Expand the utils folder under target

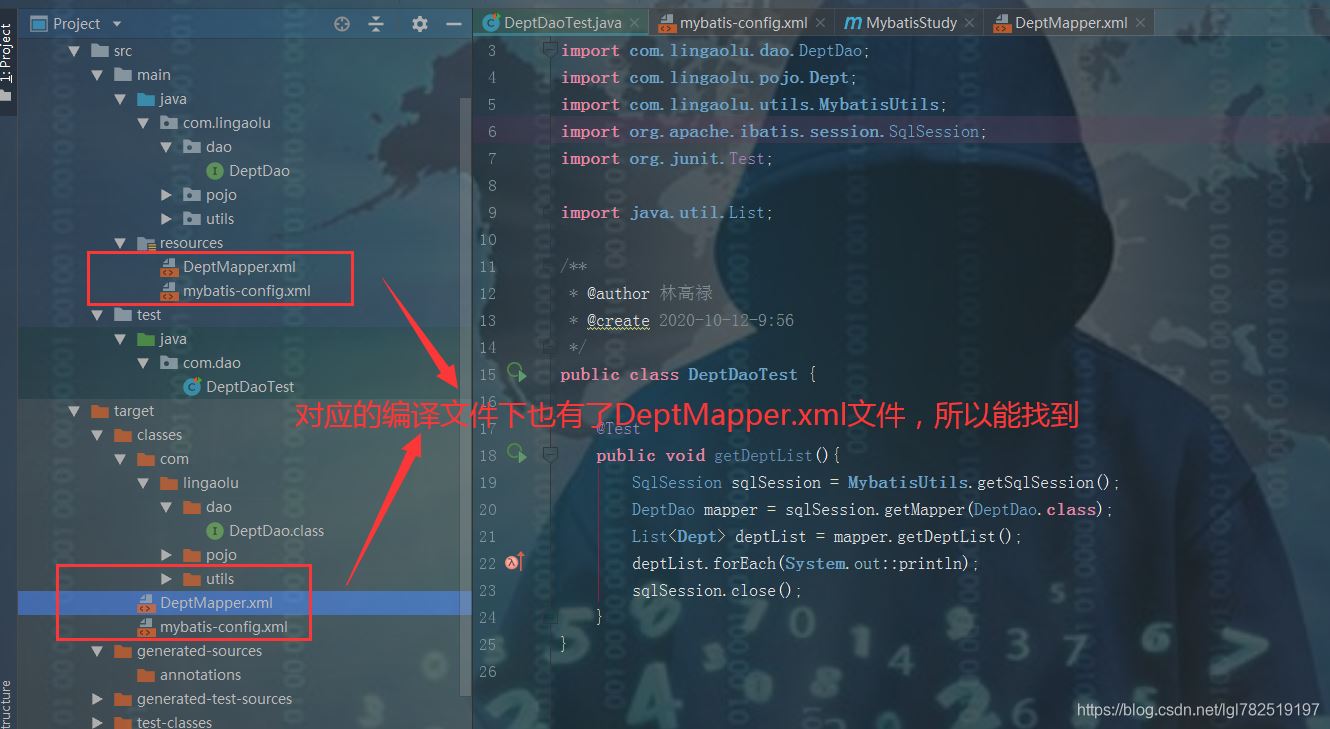click(167, 579)
